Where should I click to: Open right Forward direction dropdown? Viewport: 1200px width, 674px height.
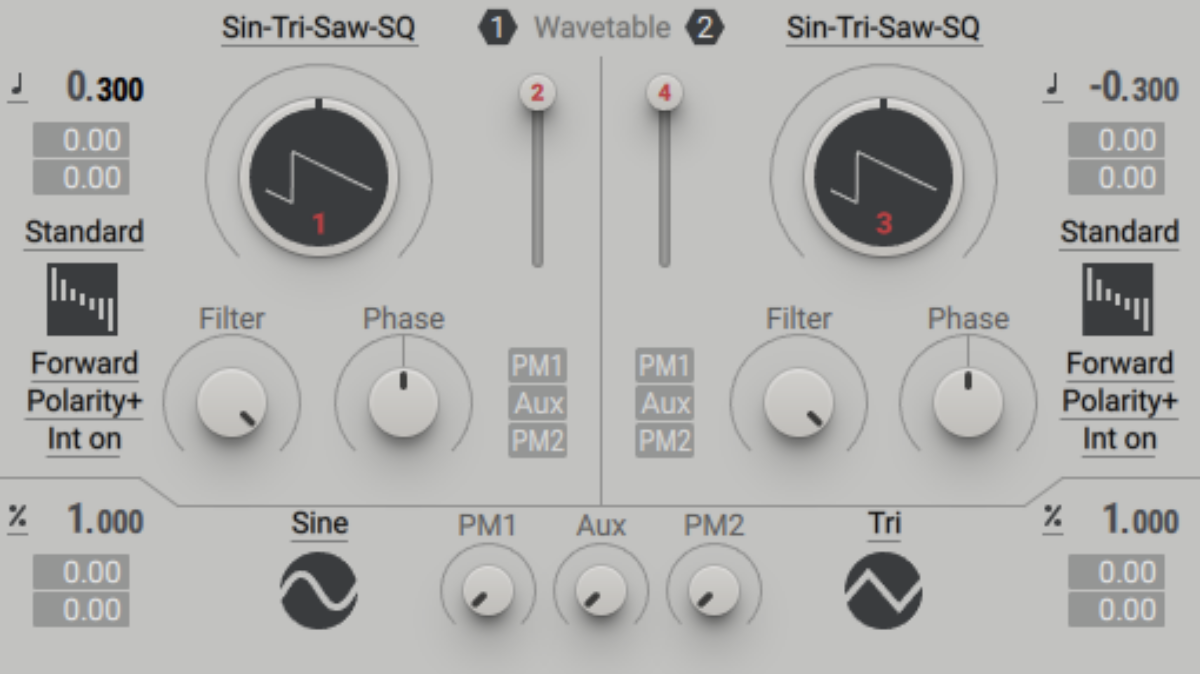click(x=1119, y=364)
